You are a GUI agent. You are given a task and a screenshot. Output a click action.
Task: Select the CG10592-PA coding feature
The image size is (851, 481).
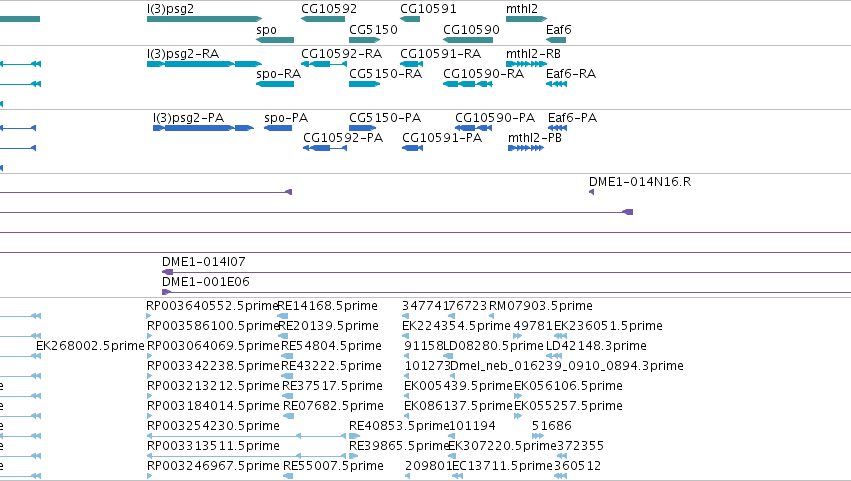[x=325, y=148]
